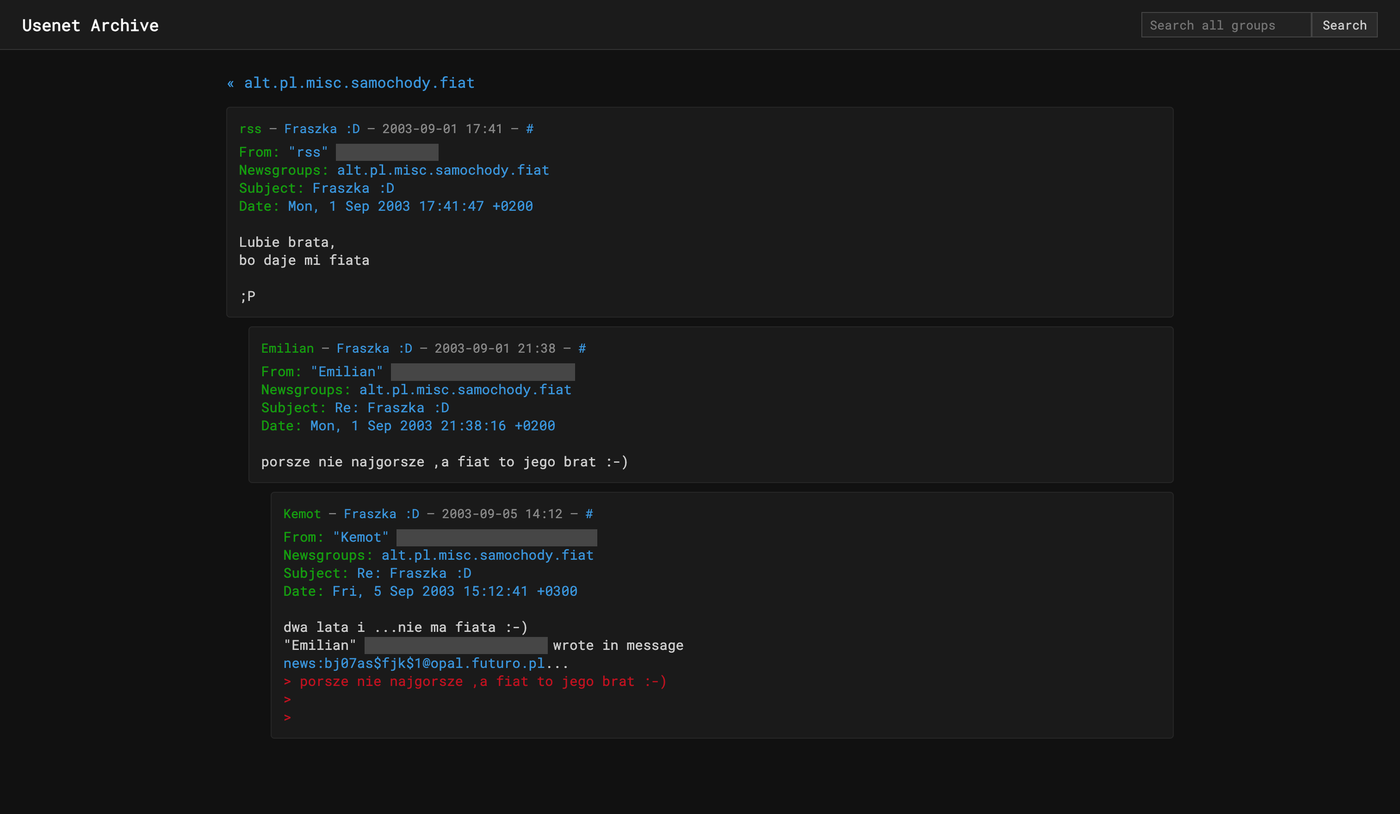The image size is (1400, 814).
Task: Click the Search button
Action: pyautogui.click(x=1344, y=25)
